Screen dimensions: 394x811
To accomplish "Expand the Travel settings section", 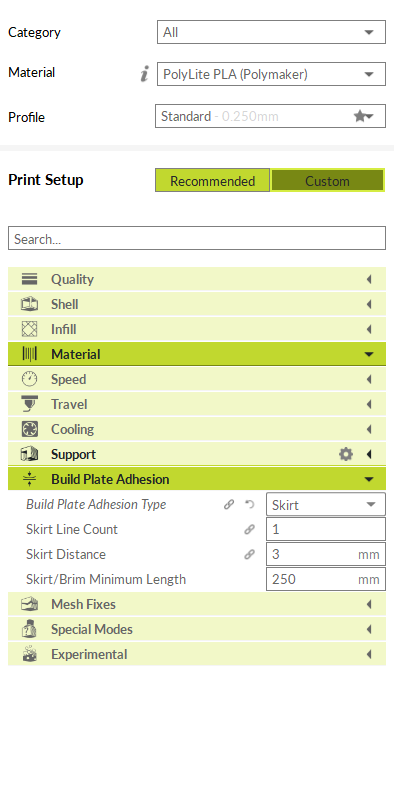I will click(197, 404).
